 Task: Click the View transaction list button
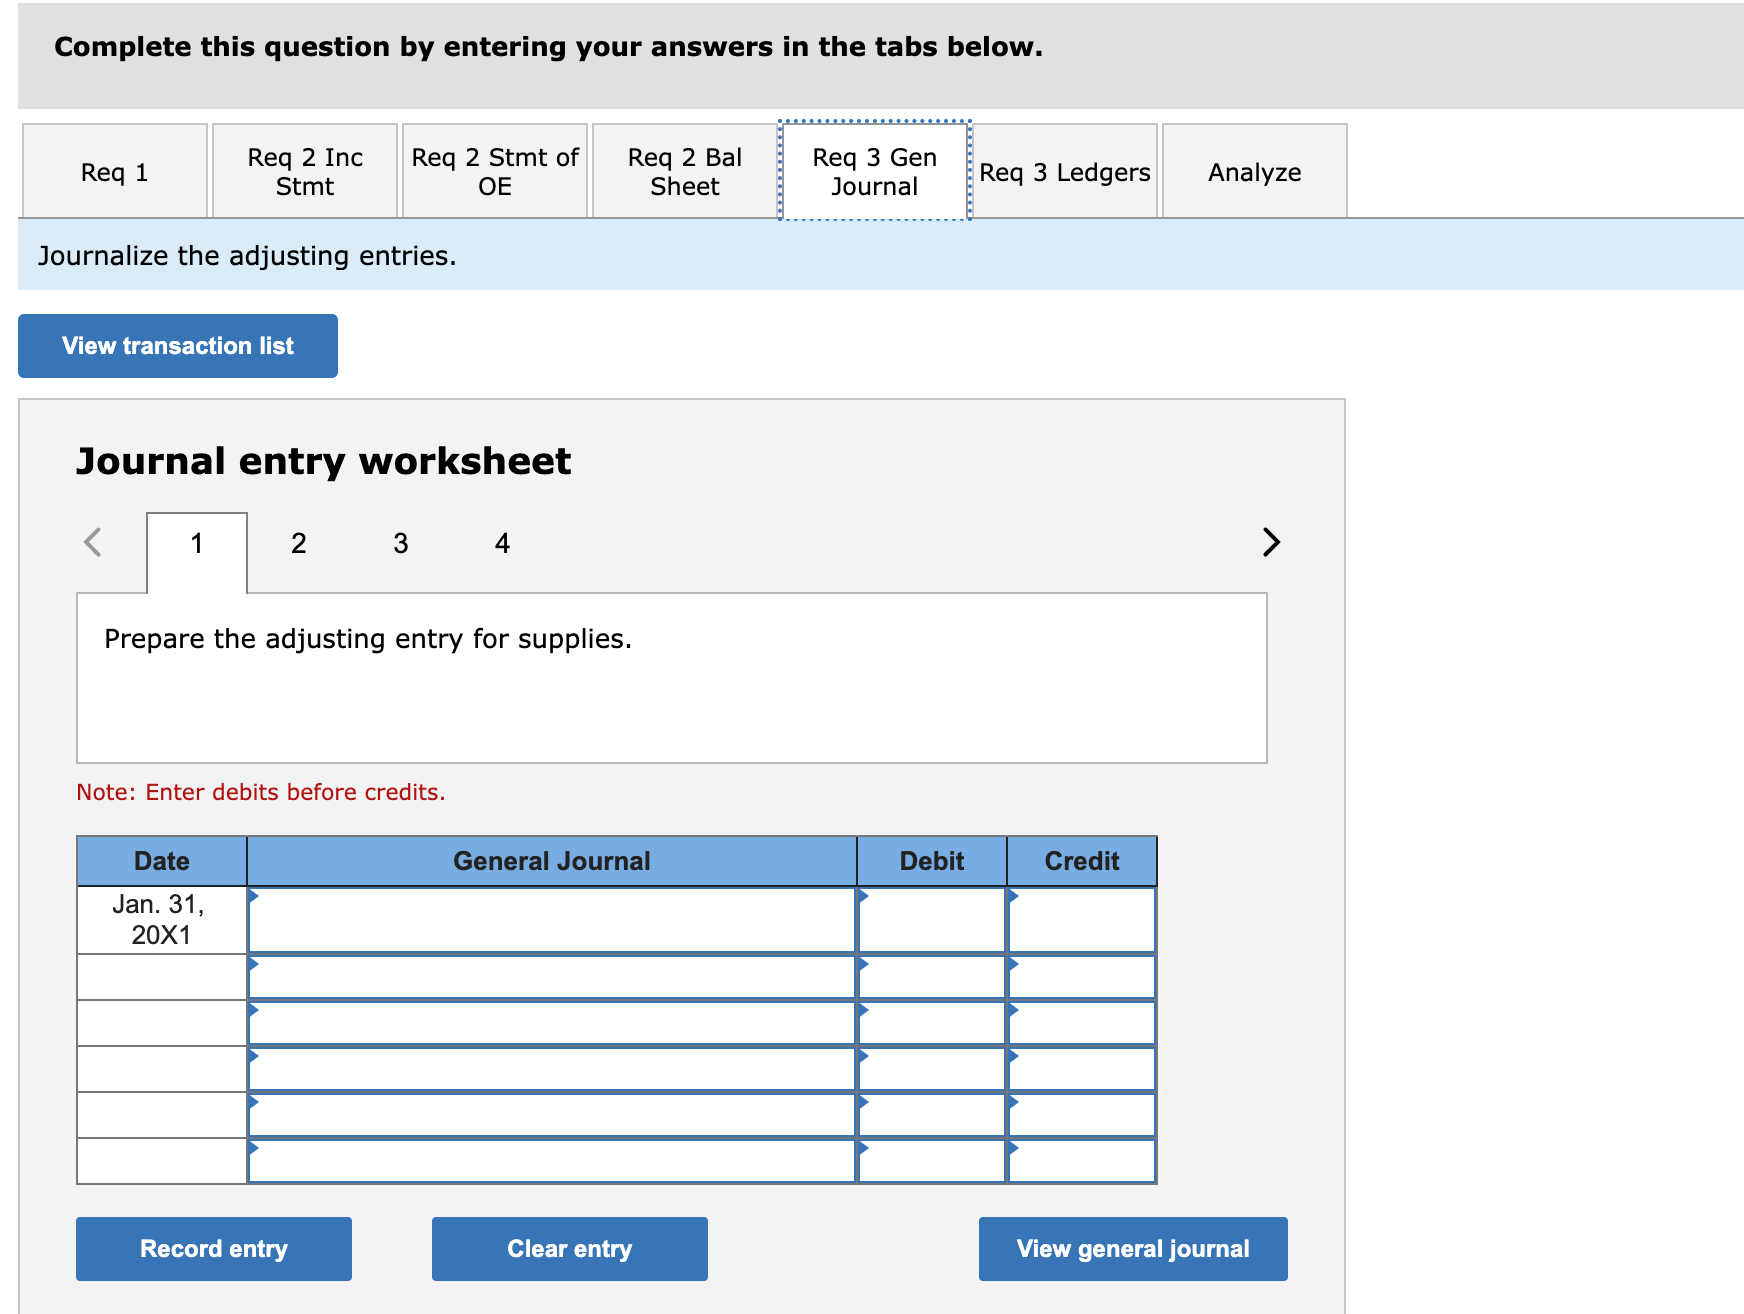[177, 345]
